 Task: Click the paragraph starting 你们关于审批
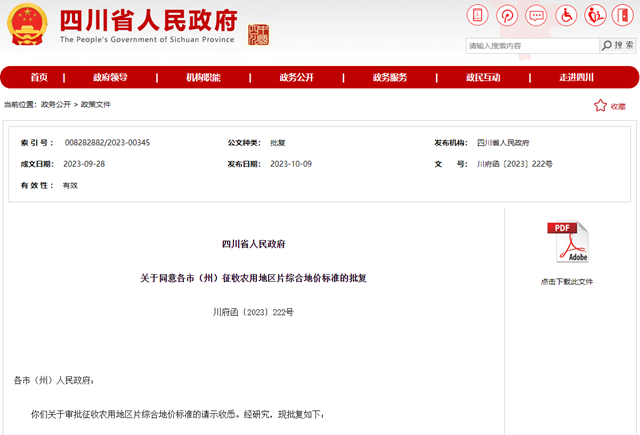point(178,414)
